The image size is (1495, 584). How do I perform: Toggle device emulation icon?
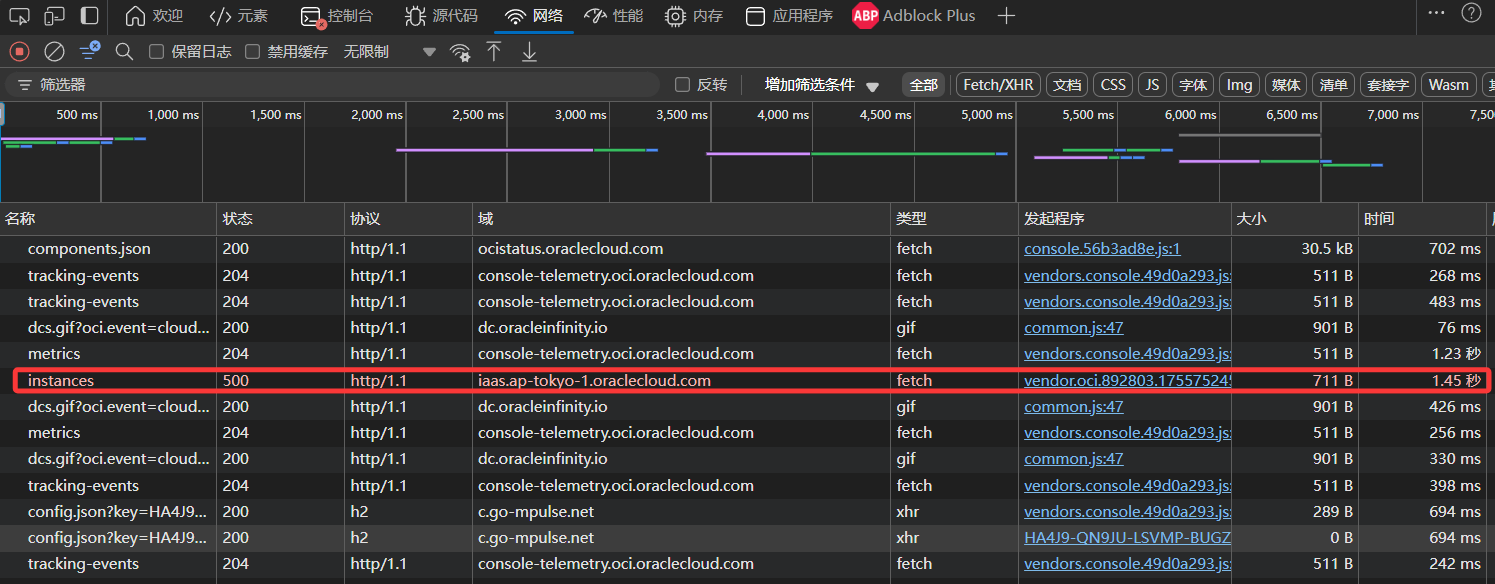coord(55,16)
